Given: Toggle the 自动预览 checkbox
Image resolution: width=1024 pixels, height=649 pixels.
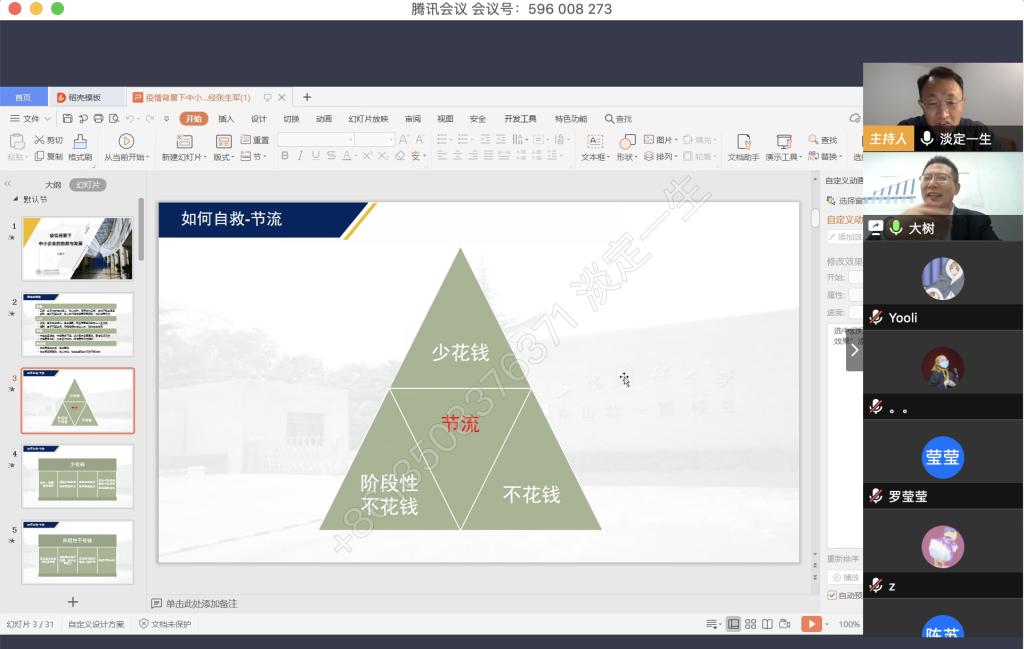Looking at the screenshot, I should pyautogui.click(x=832, y=595).
